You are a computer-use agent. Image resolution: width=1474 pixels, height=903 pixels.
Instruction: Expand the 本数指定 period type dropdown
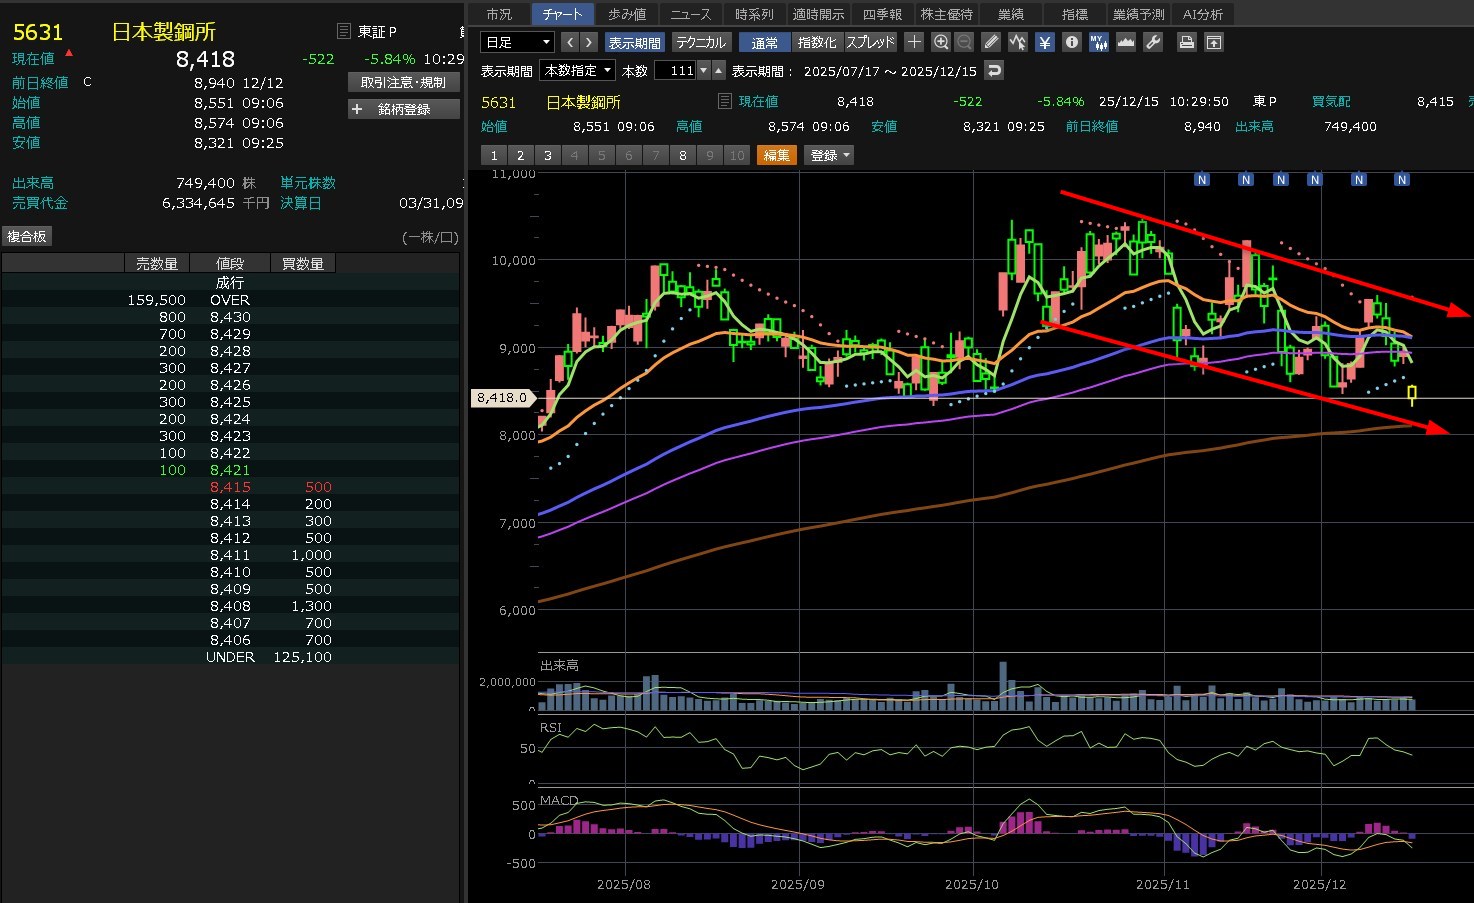(577, 71)
